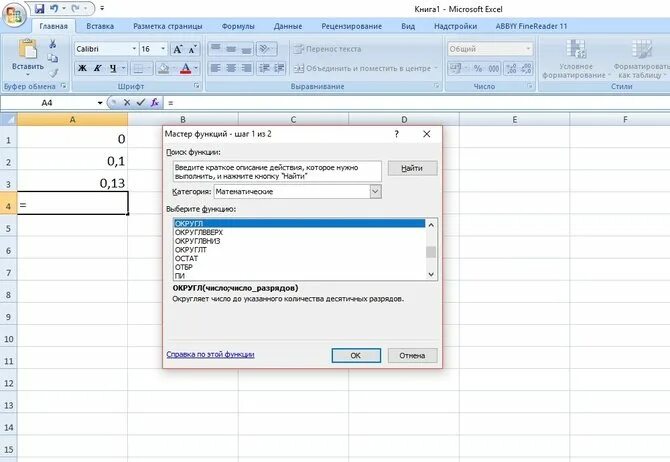Increase font size with large A
Image resolution: width=670 pixels, height=462 pixels.
[x=177, y=49]
